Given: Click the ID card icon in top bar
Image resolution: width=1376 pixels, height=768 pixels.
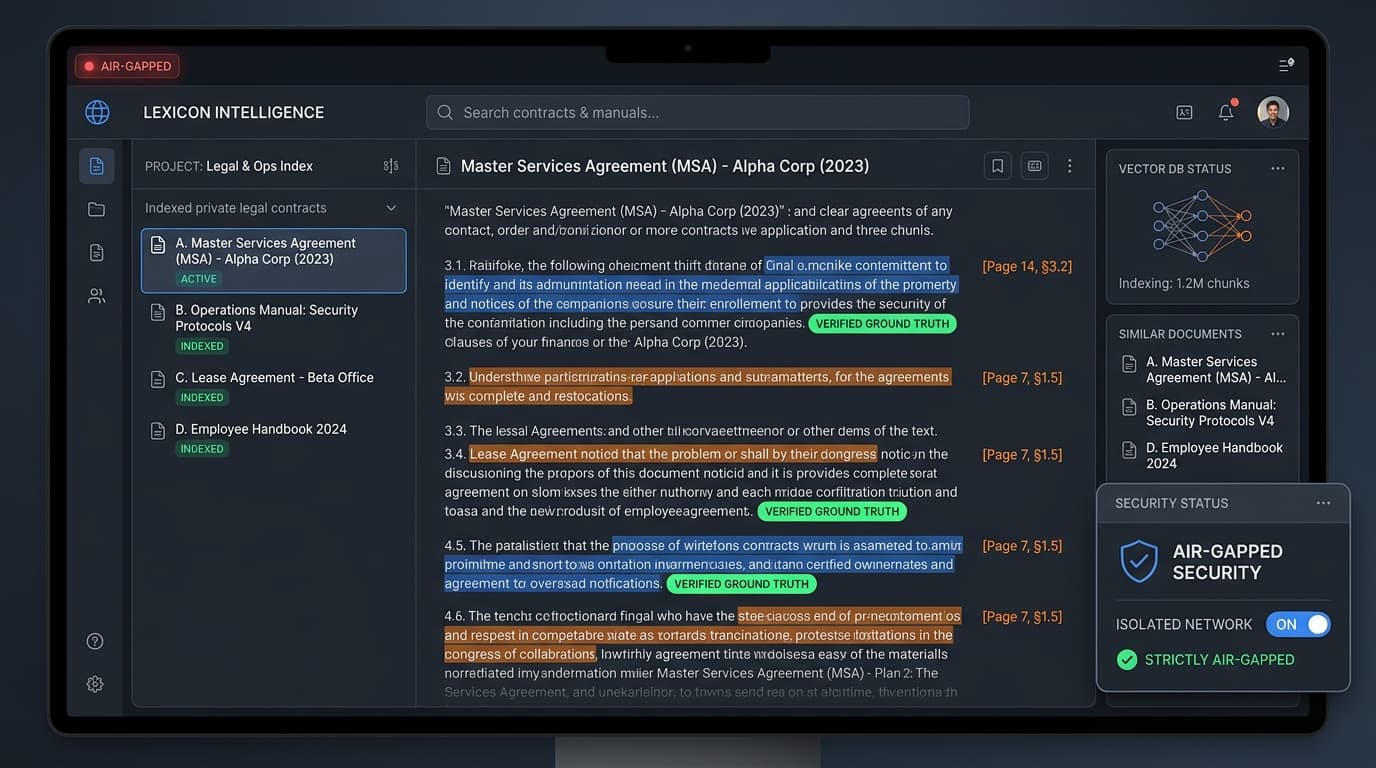Looking at the screenshot, I should pos(1184,112).
